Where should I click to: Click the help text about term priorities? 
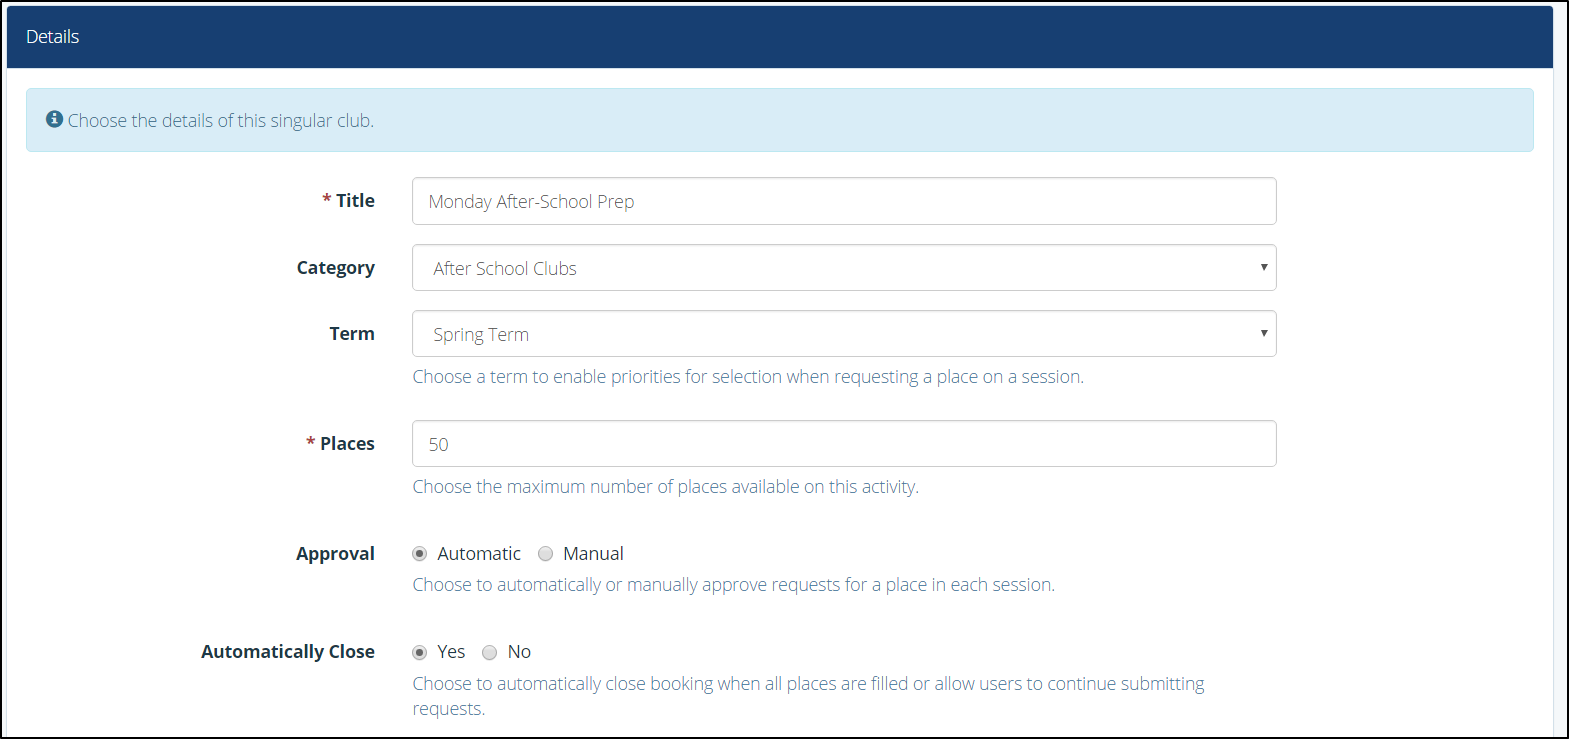[x=748, y=377]
